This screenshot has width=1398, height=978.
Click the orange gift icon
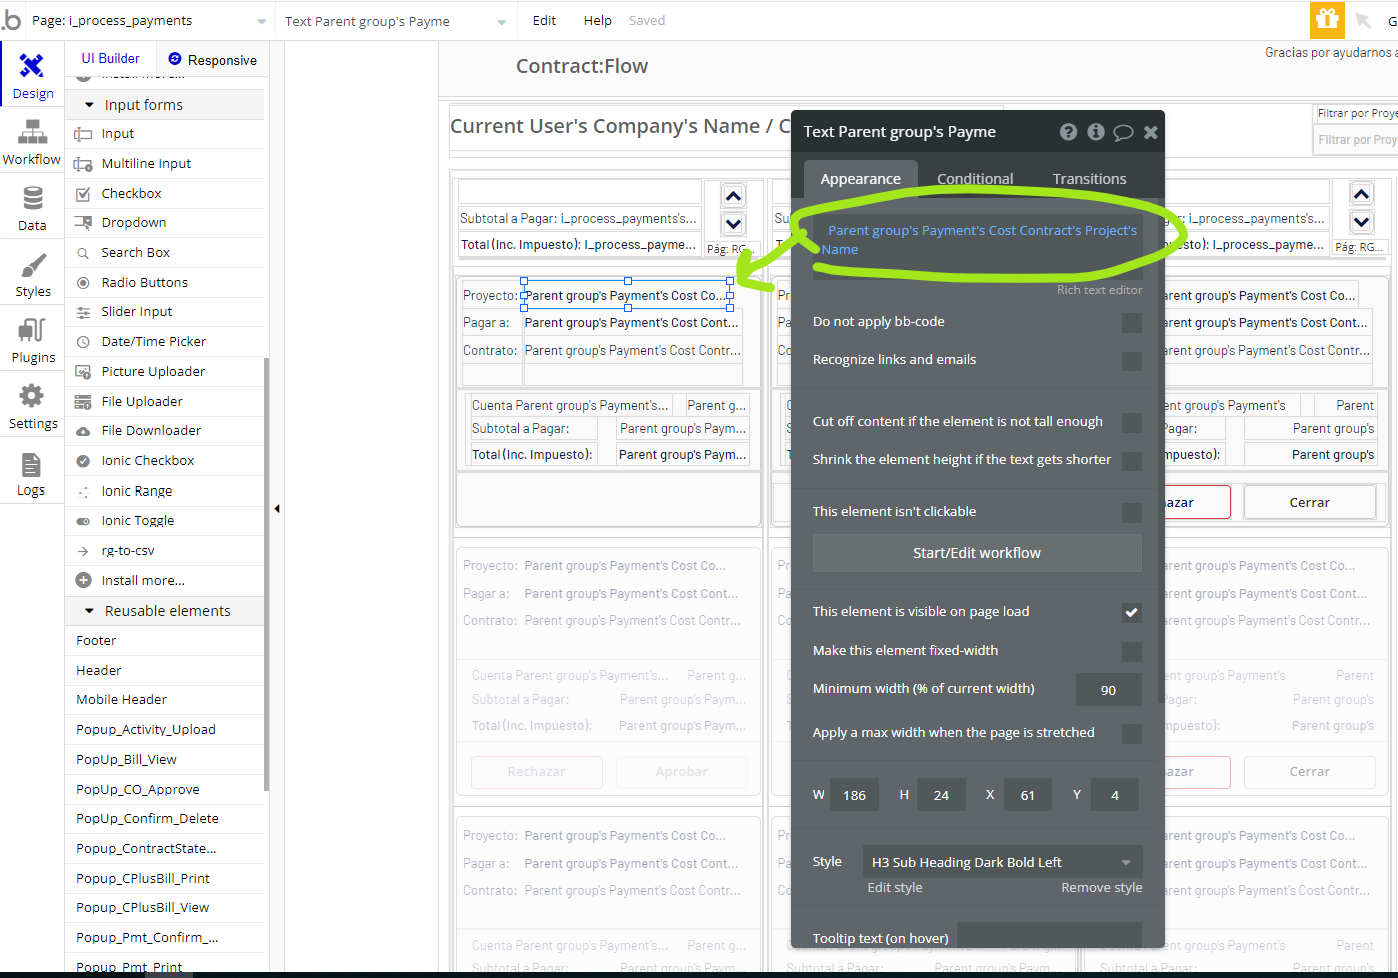1327,19
